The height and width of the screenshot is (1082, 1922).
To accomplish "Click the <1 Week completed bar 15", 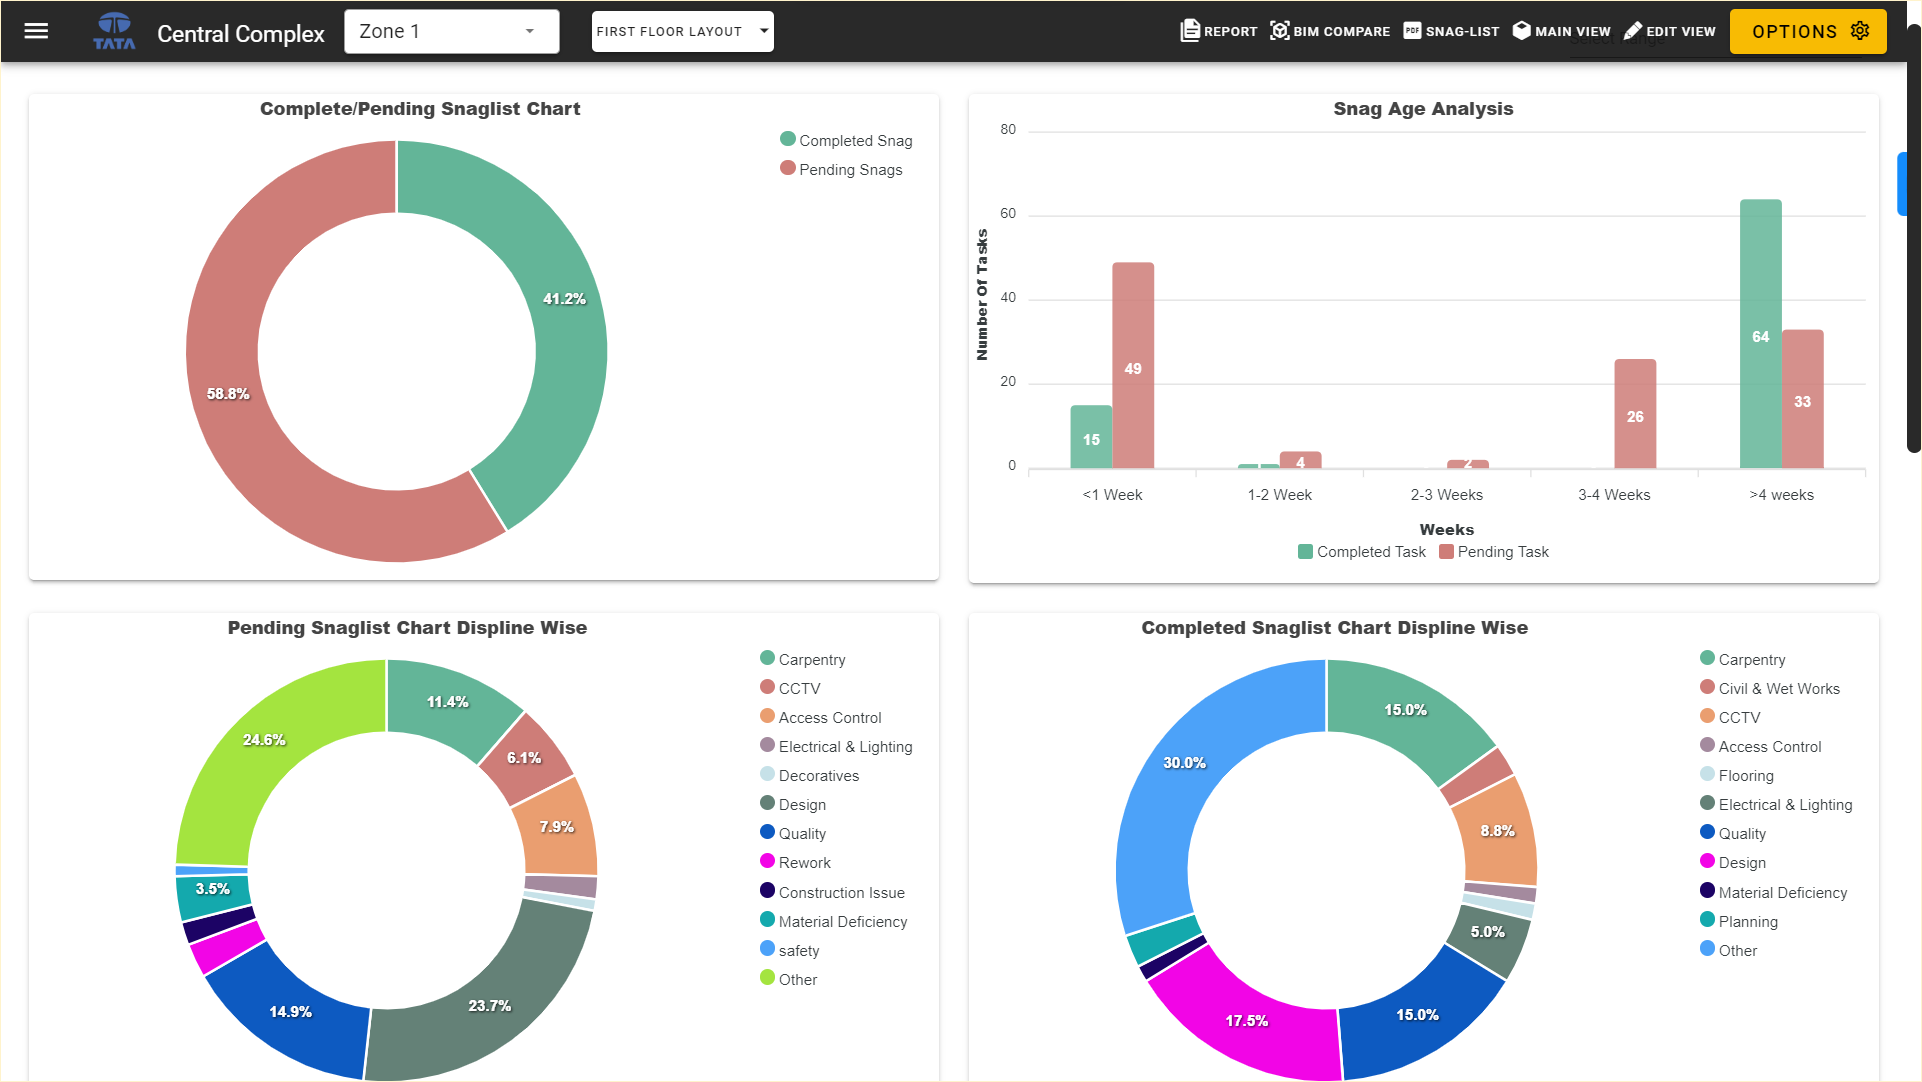I will [1091, 437].
